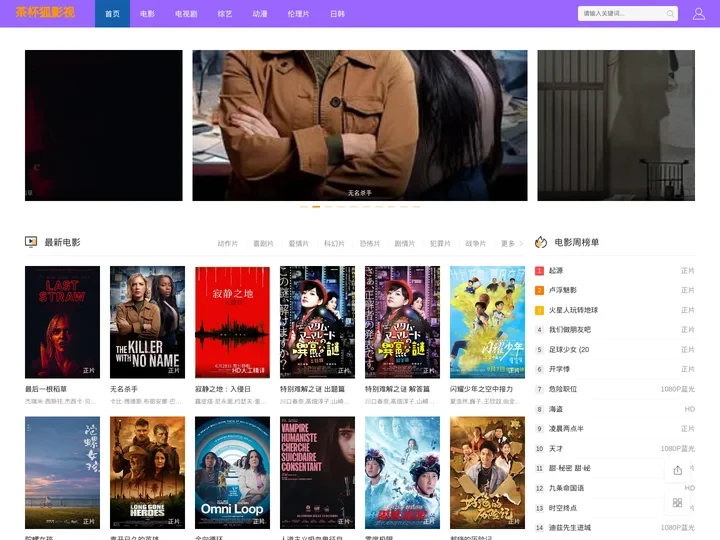Filter by 战争片 genre
The height and width of the screenshot is (540, 720).
475,243
